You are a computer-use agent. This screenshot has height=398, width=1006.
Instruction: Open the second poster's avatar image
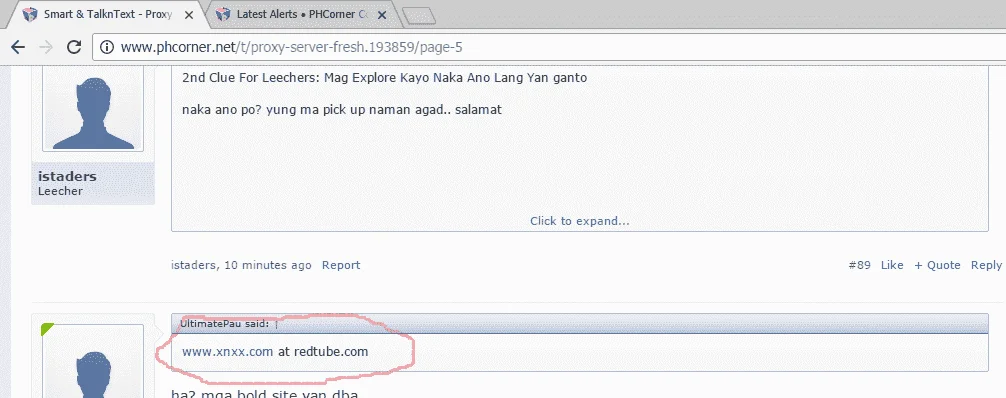93,361
